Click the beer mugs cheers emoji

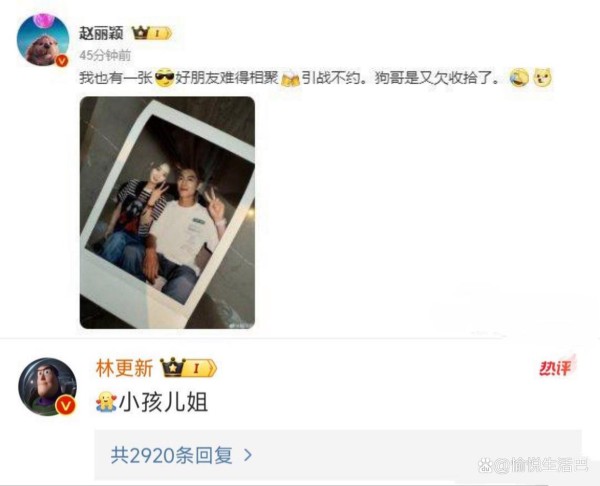pyautogui.click(x=290, y=79)
